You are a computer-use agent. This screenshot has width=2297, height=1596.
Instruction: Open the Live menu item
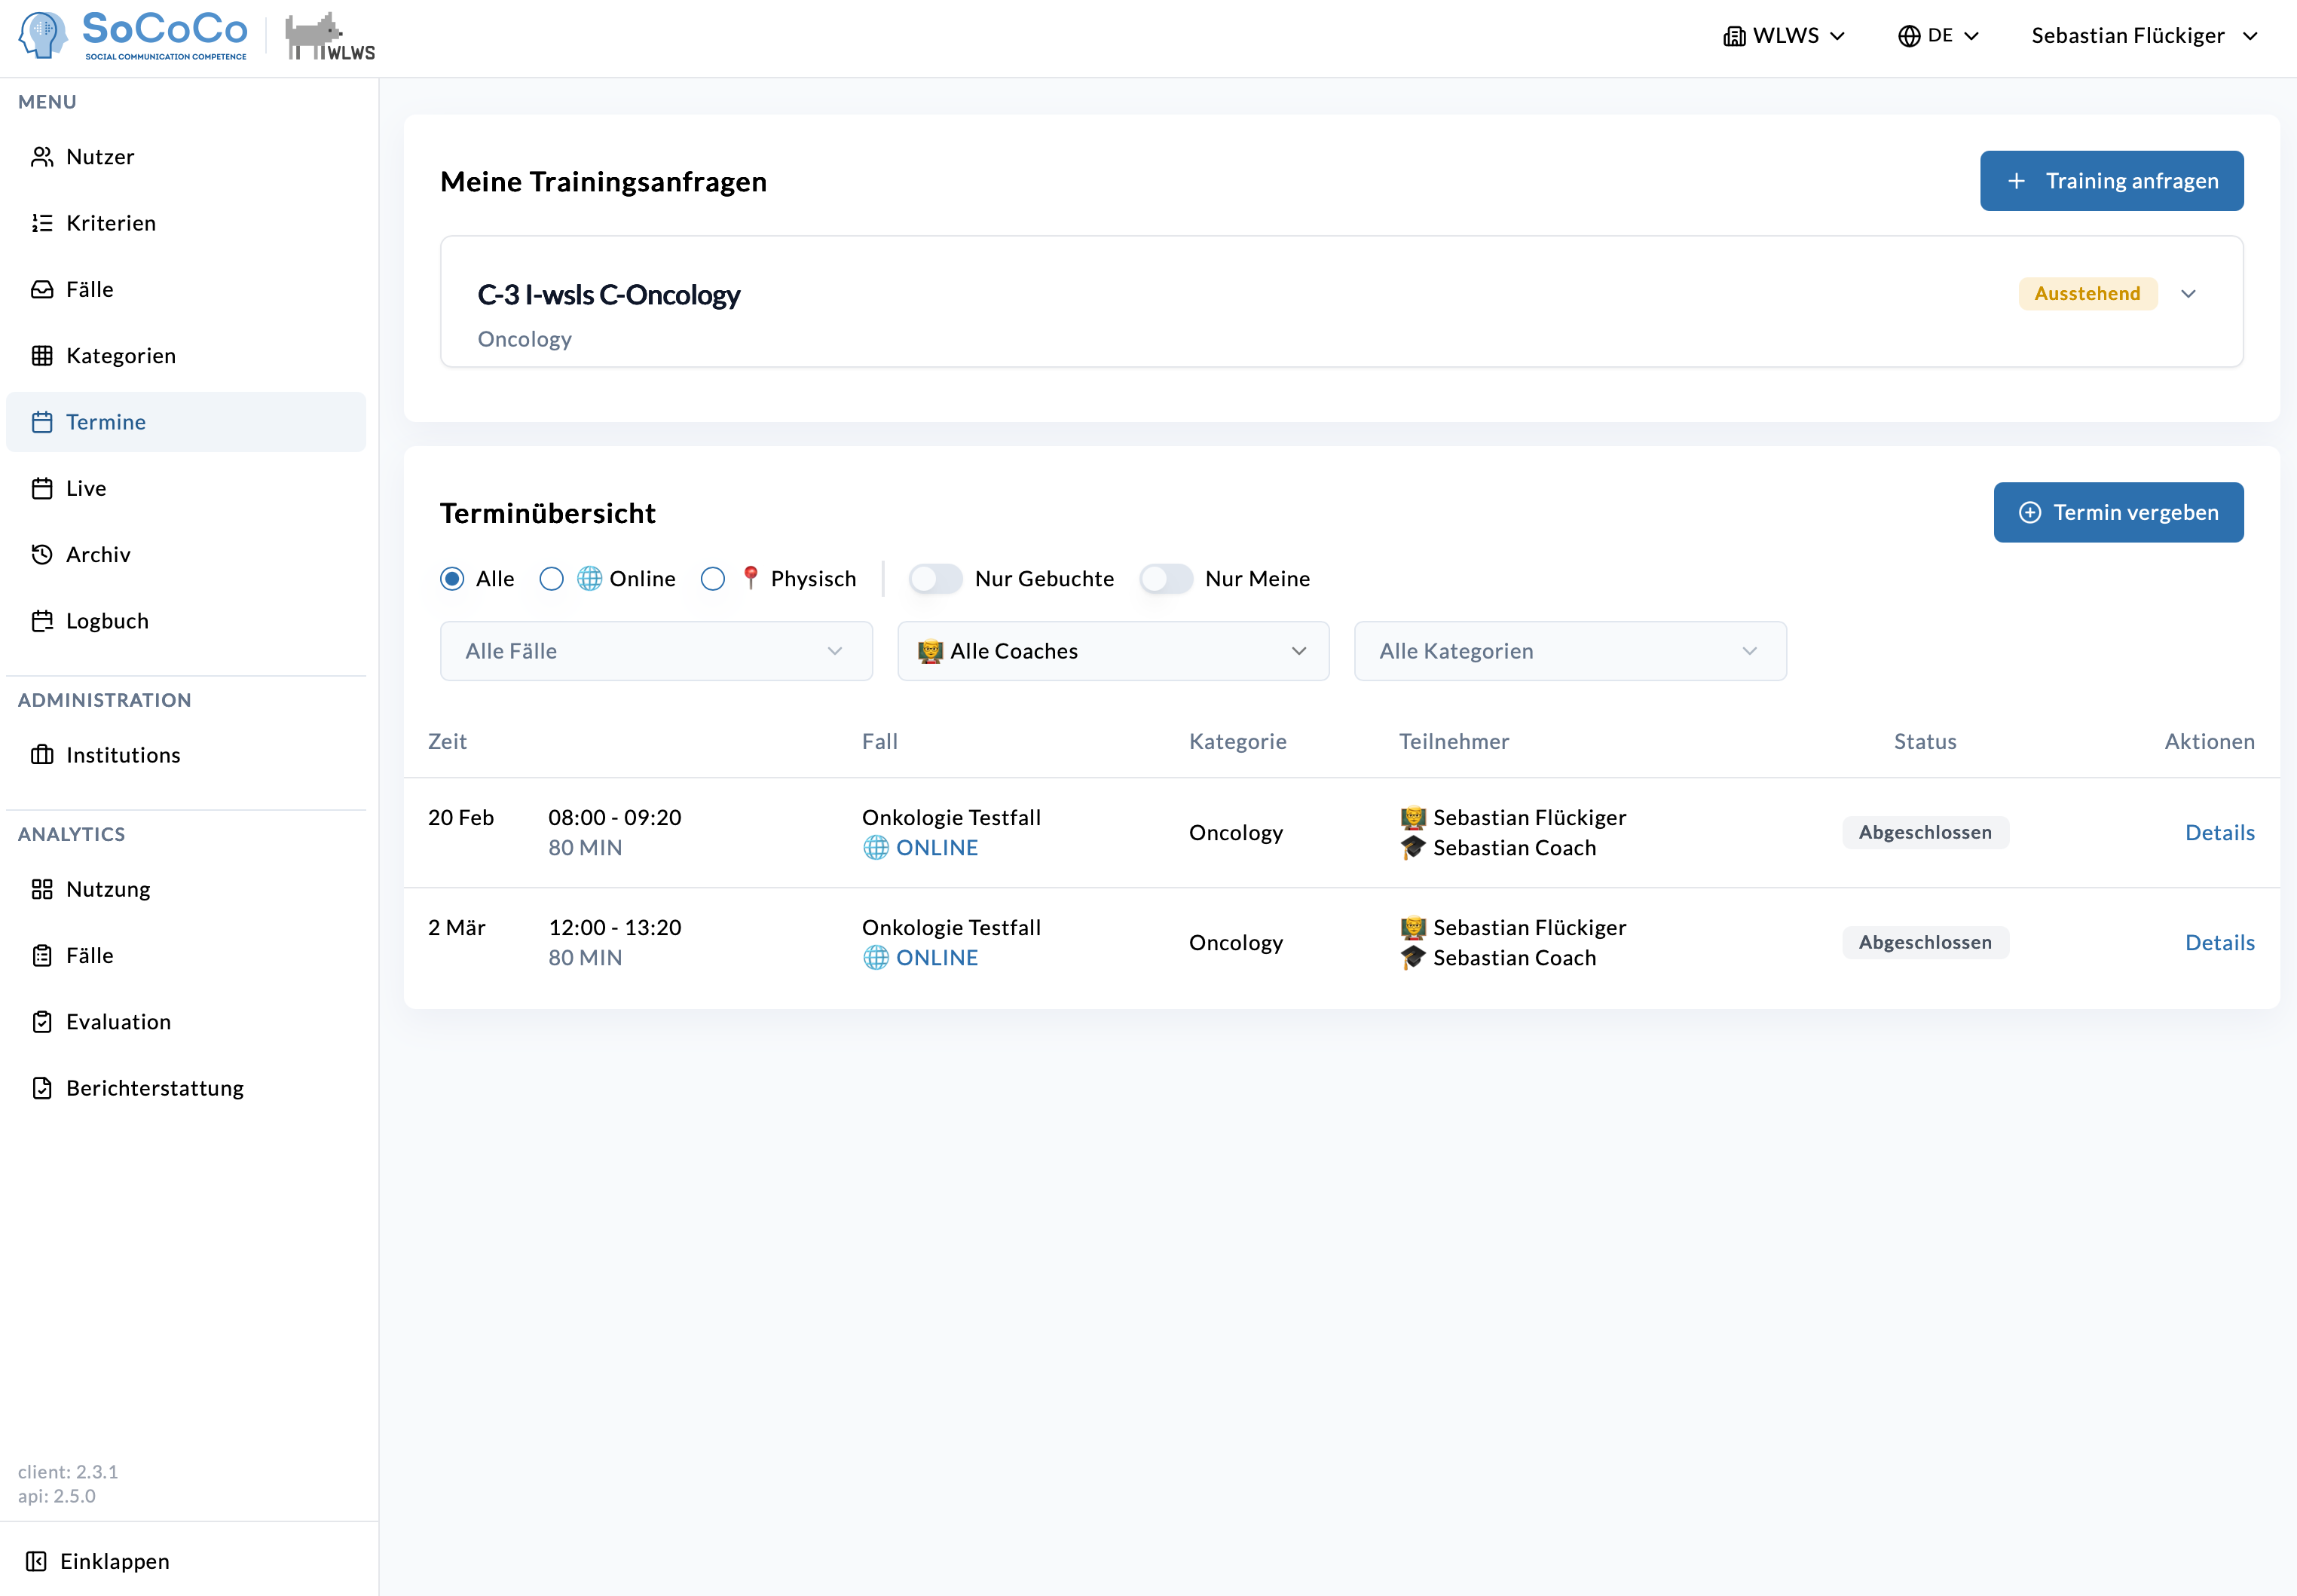[86, 488]
